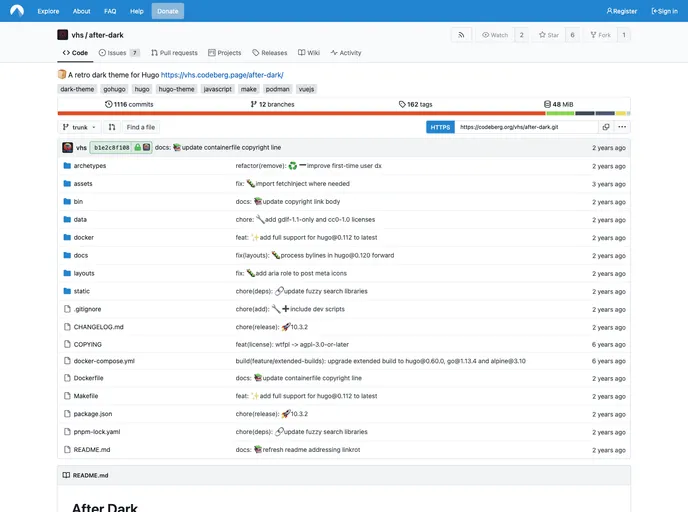This screenshot has height=512, width=688.
Task: Click the Fork button
Action: click(x=600, y=35)
